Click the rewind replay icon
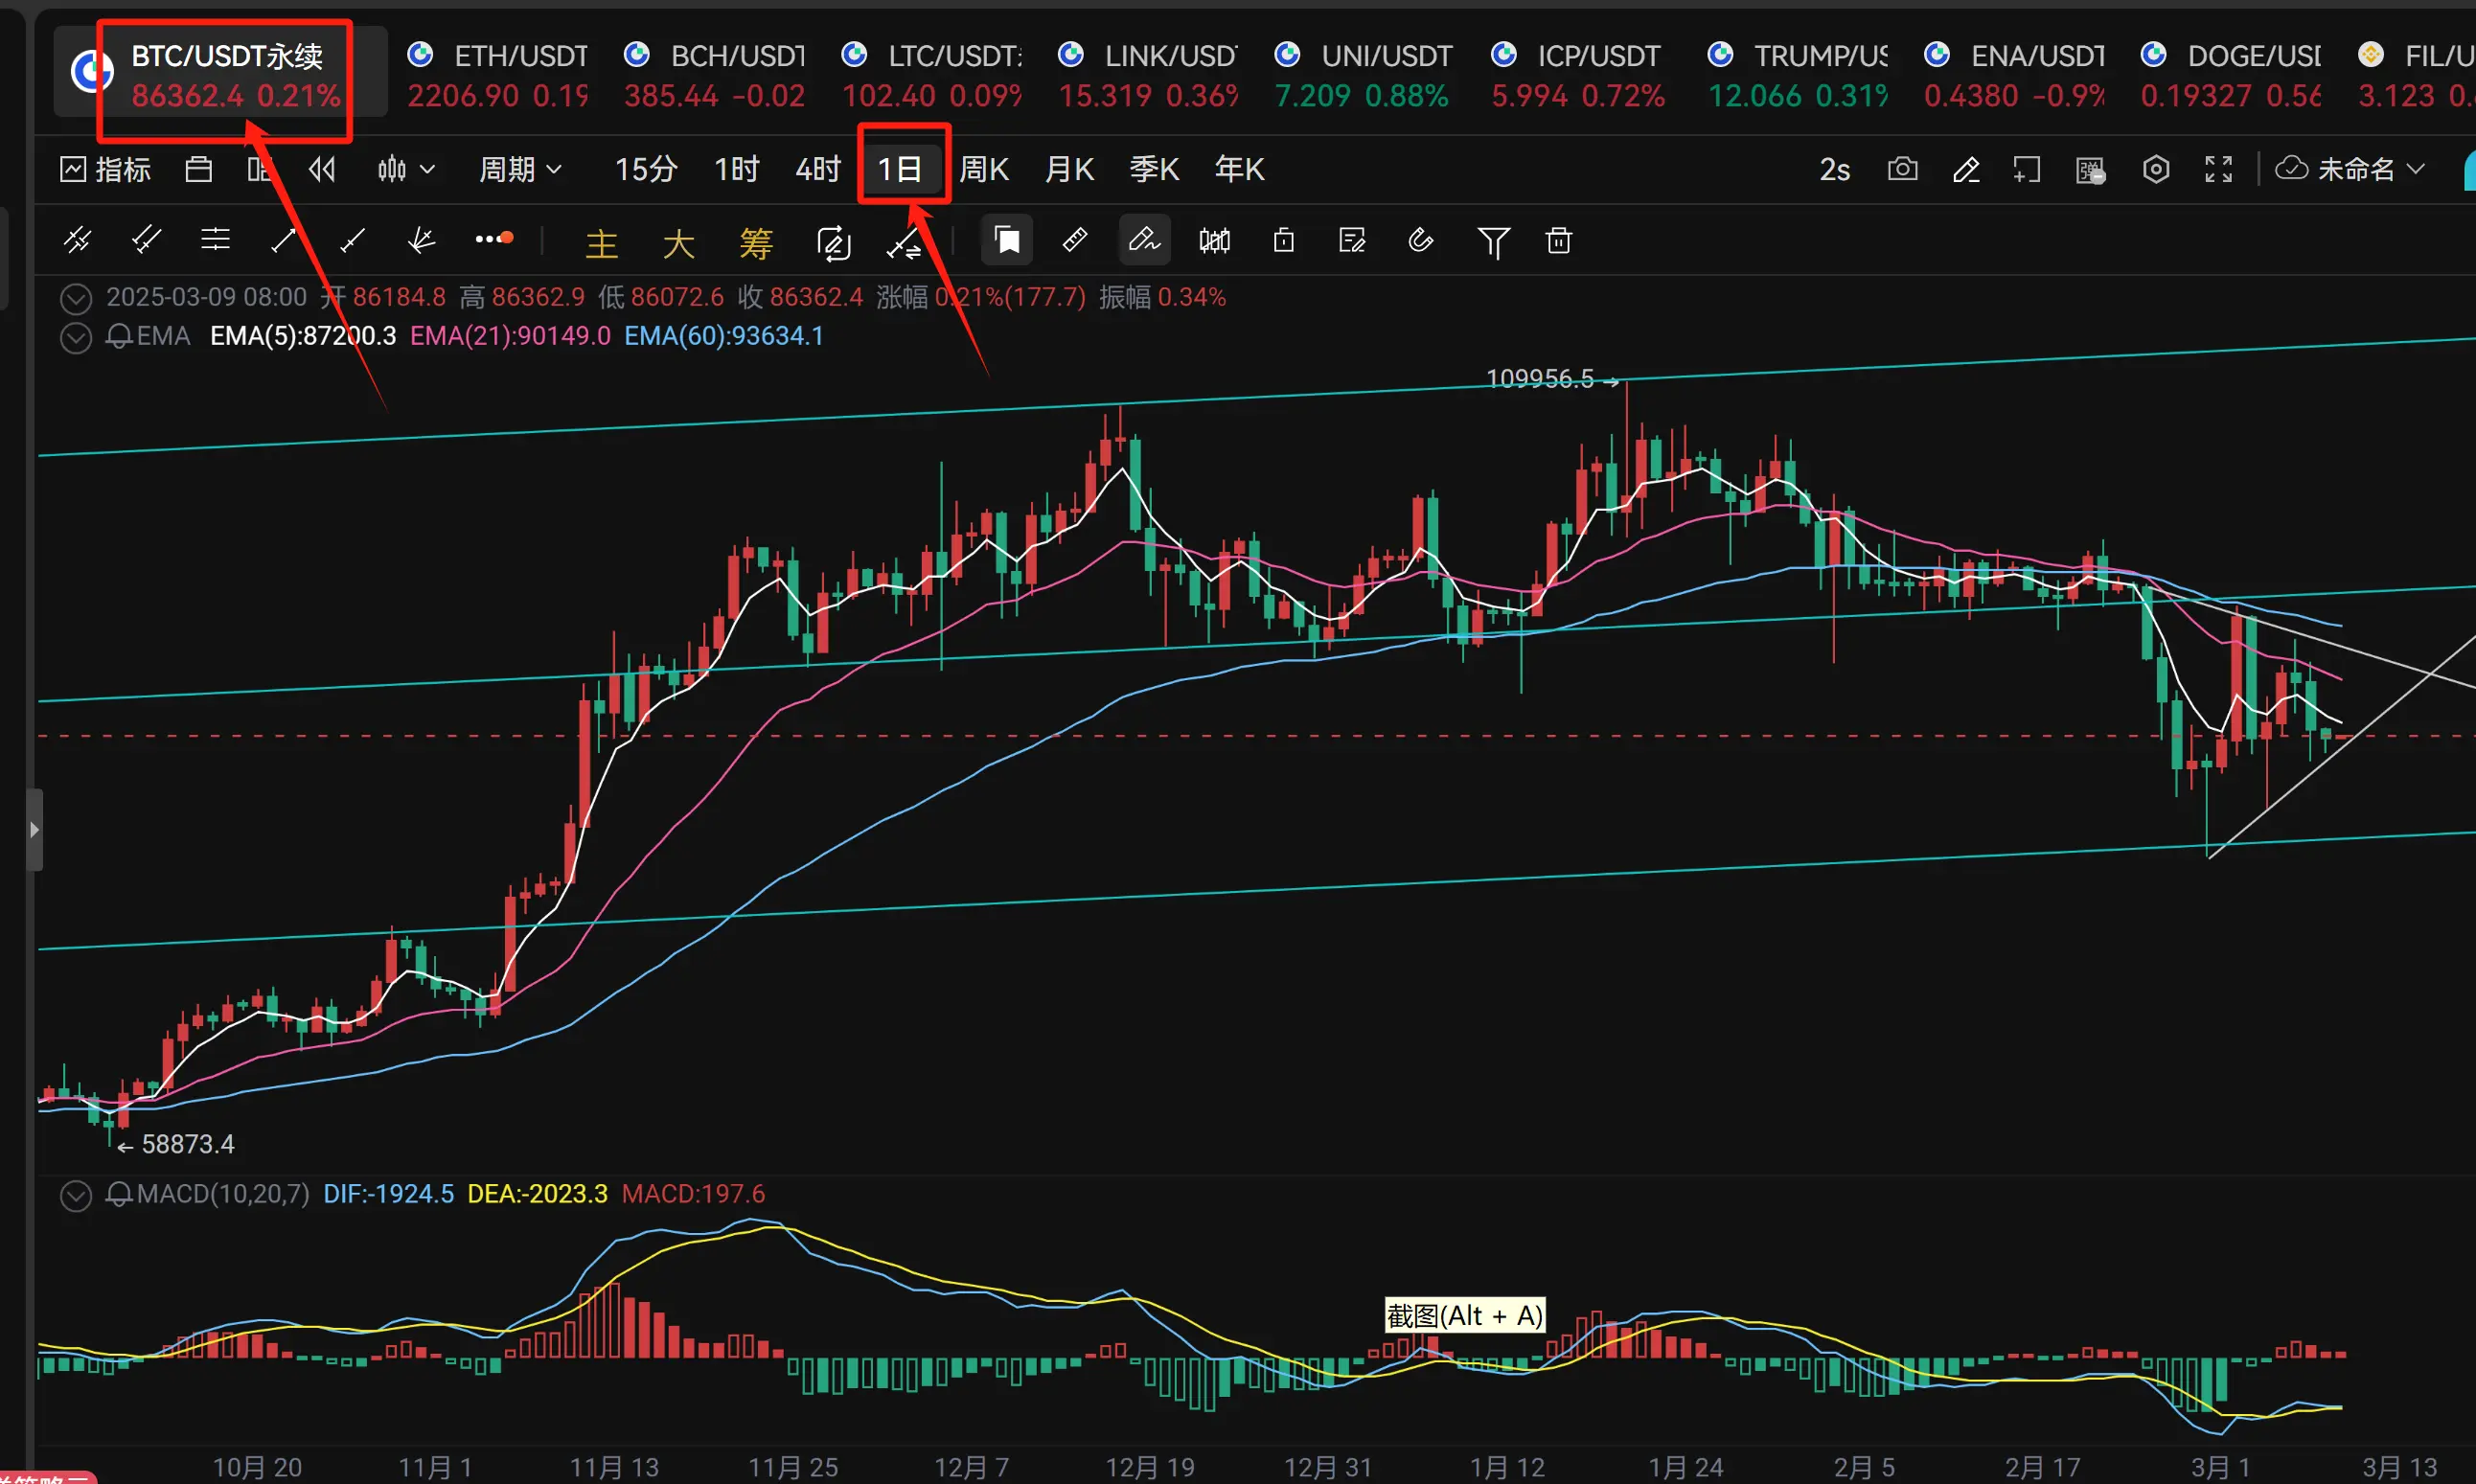This screenshot has width=2476, height=1484. 322,169
